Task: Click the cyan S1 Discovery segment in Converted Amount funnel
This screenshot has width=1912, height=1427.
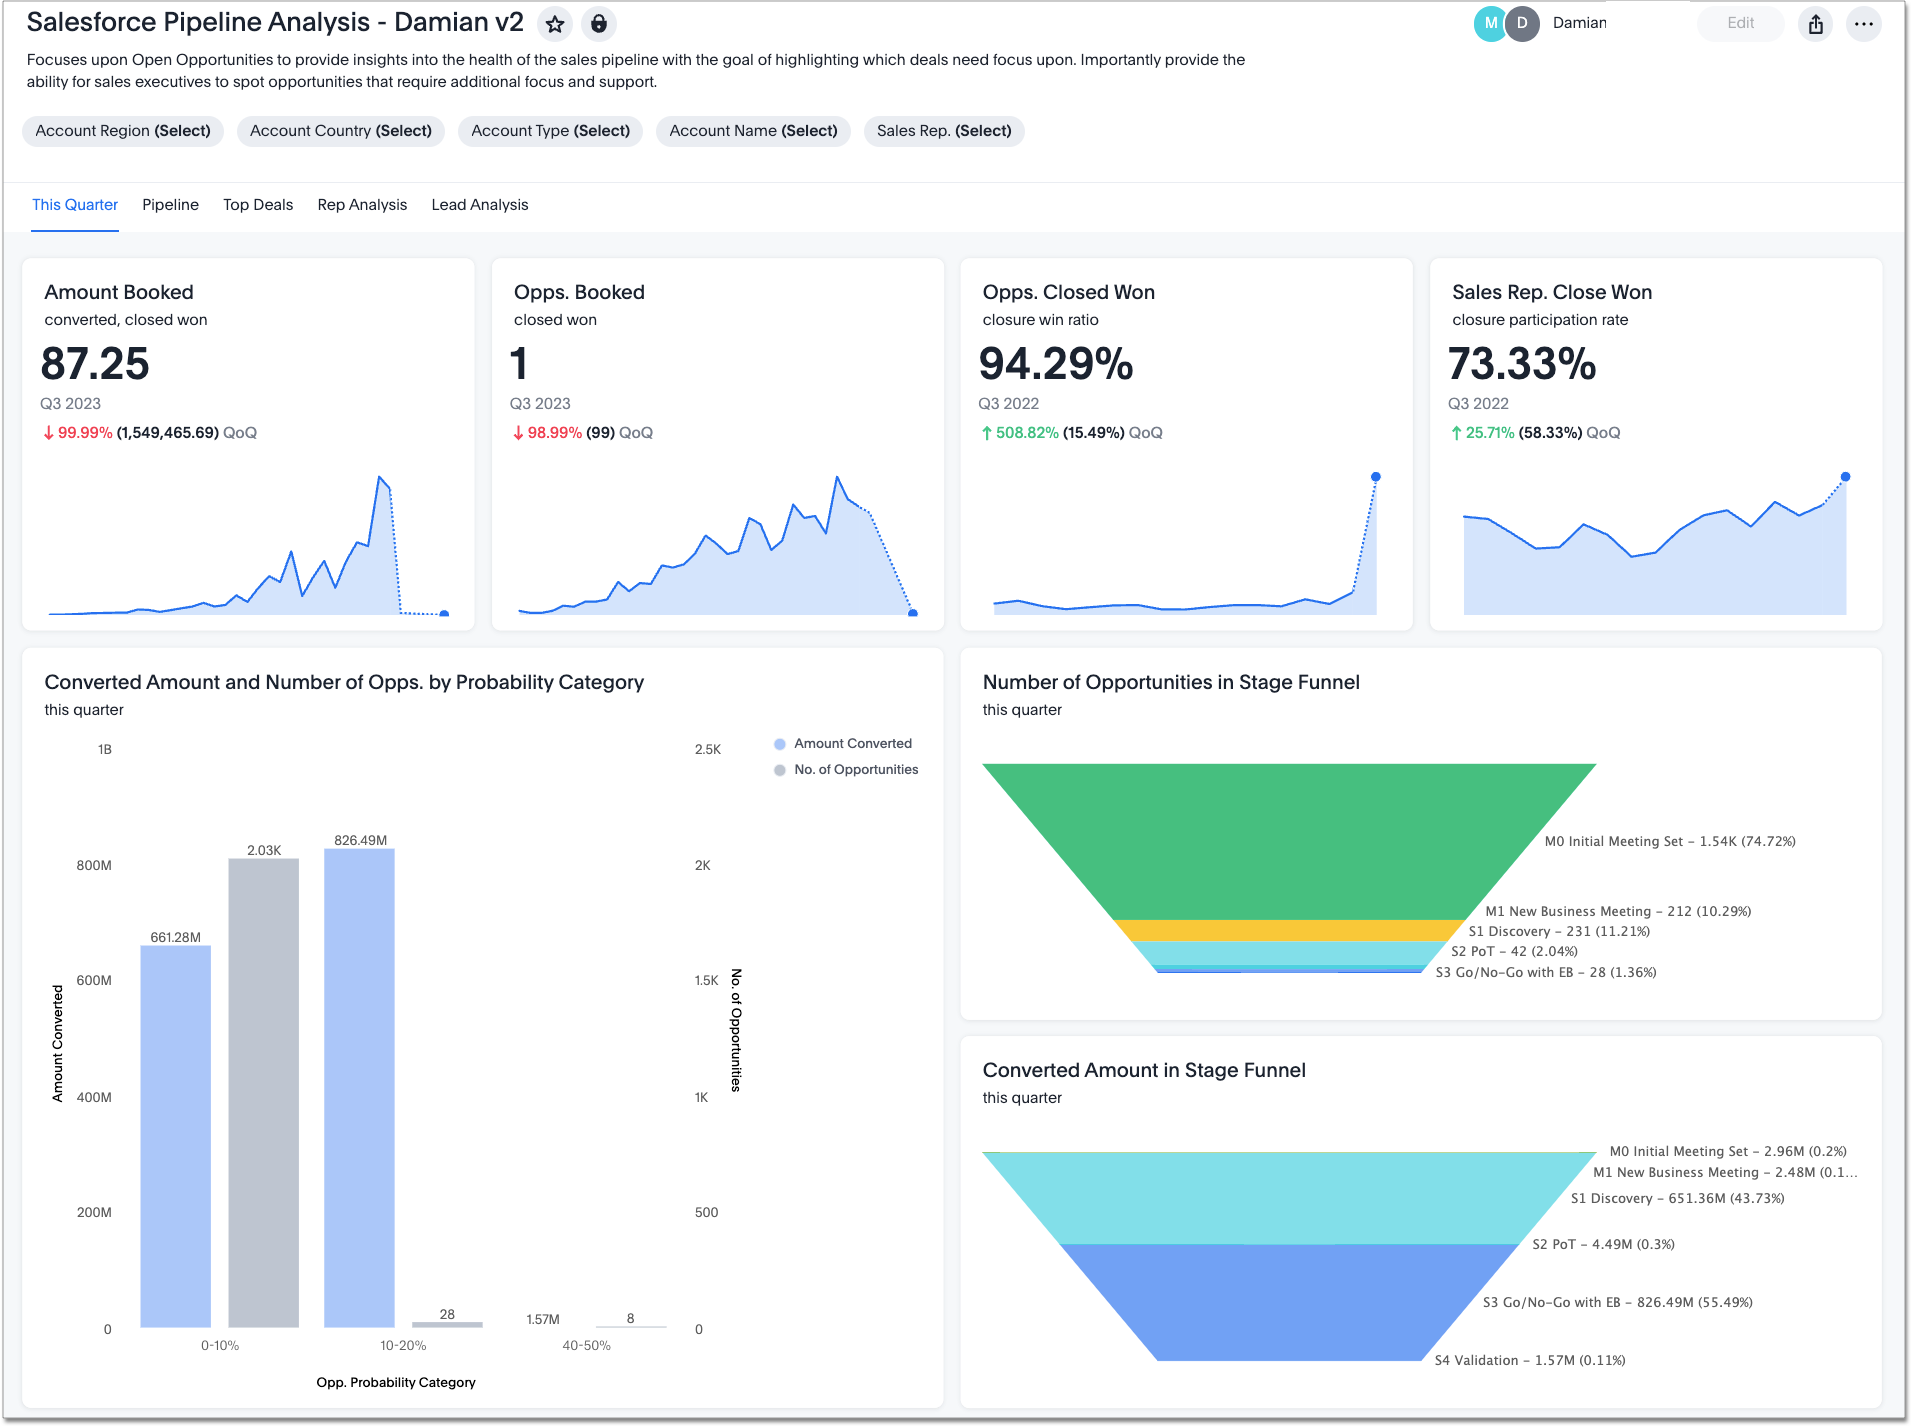Action: (x=1289, y=1199)
